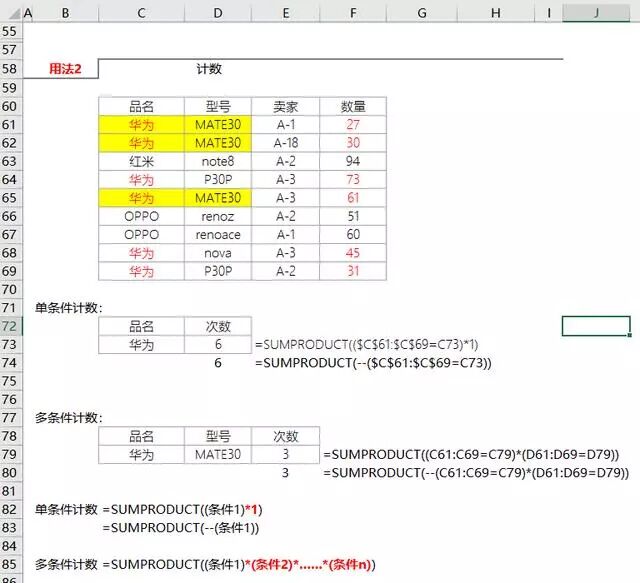Click P30P cell in row 69

point(218,271)
